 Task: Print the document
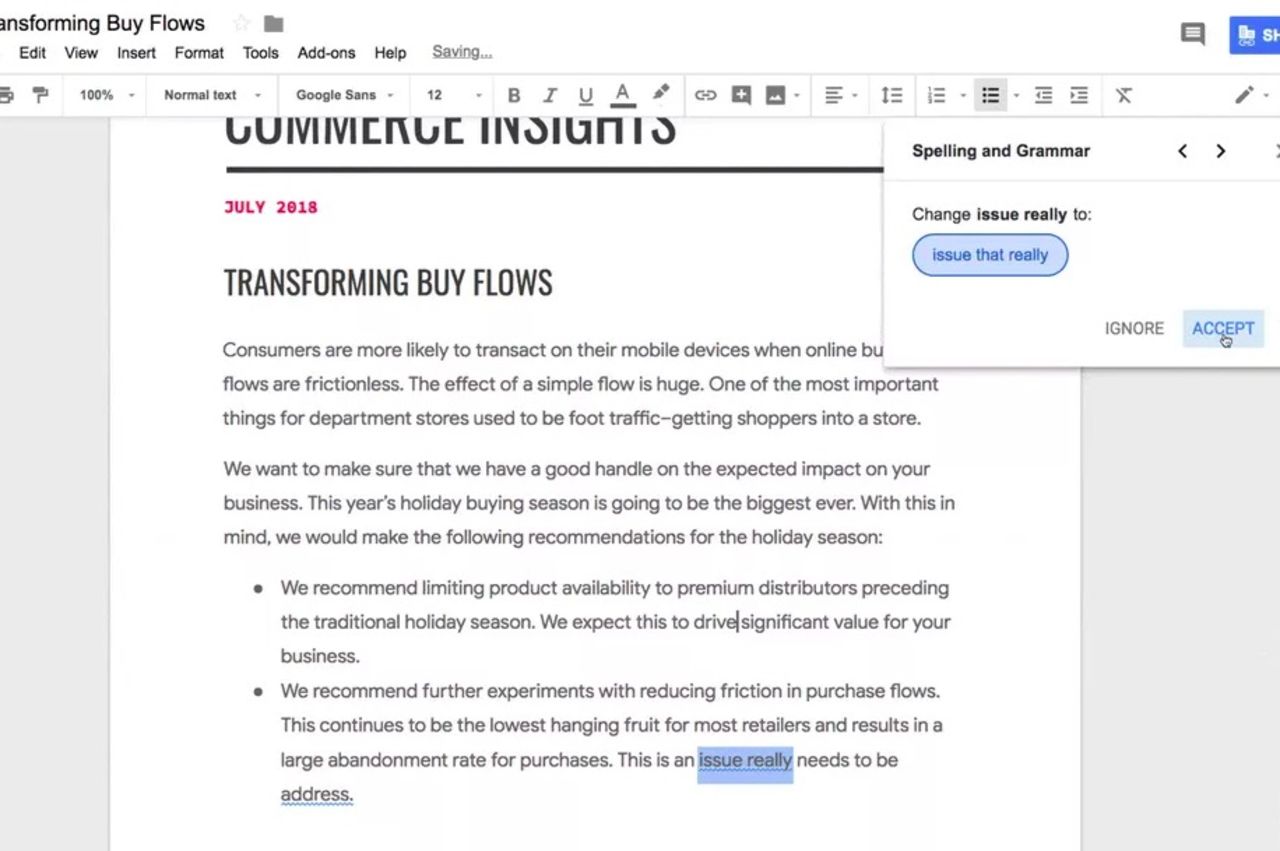pyautogui.click(x=8, y=95)
